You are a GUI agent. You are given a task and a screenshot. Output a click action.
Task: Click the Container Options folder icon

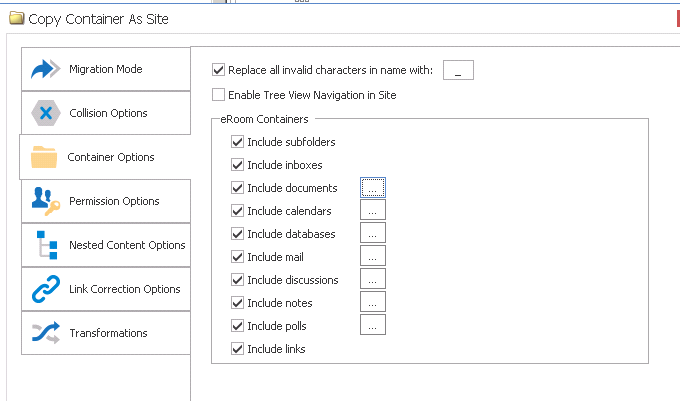pos(45,157)
